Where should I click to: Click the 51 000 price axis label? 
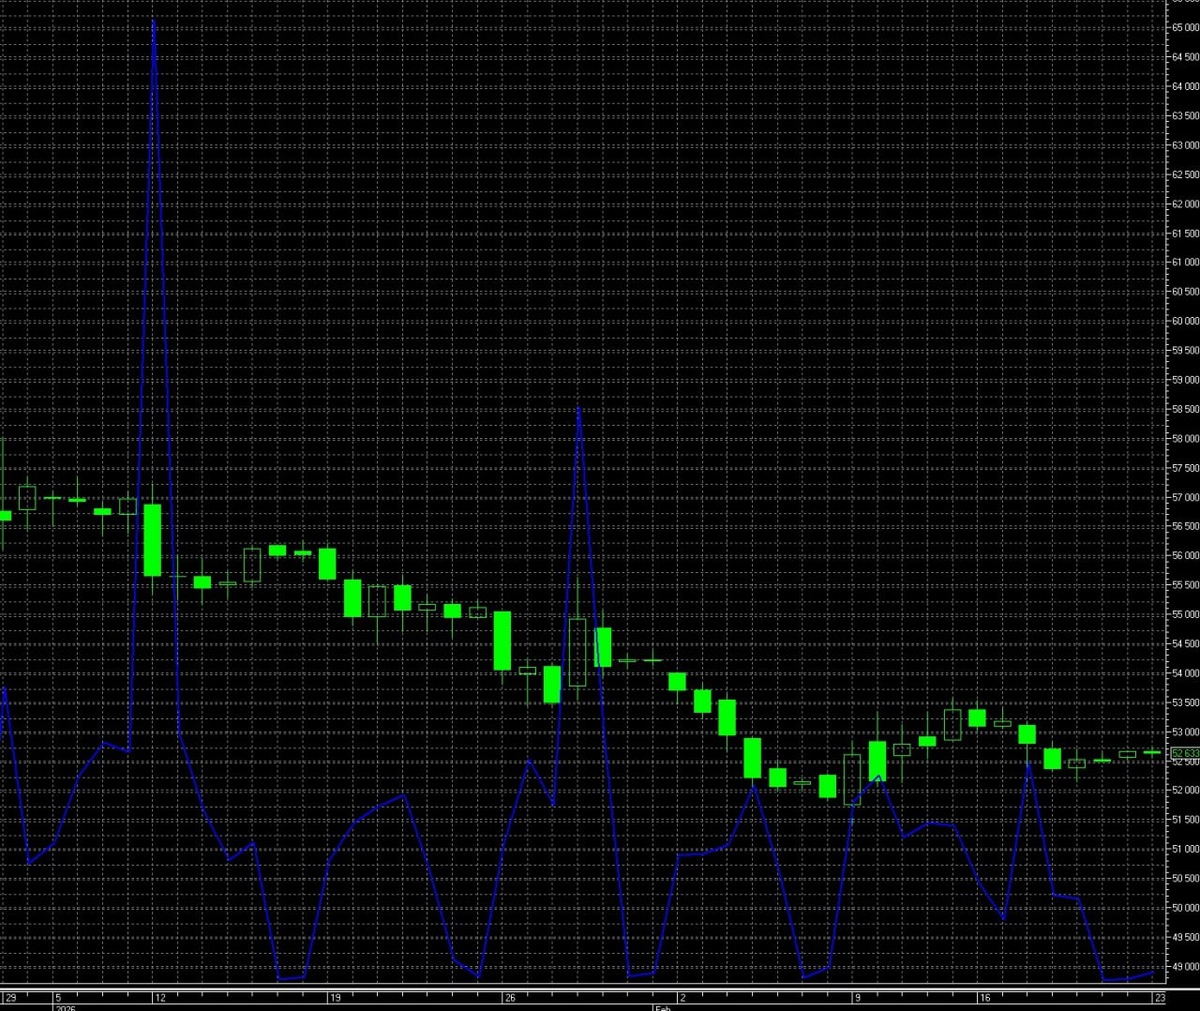click(x=1185, y=849)
